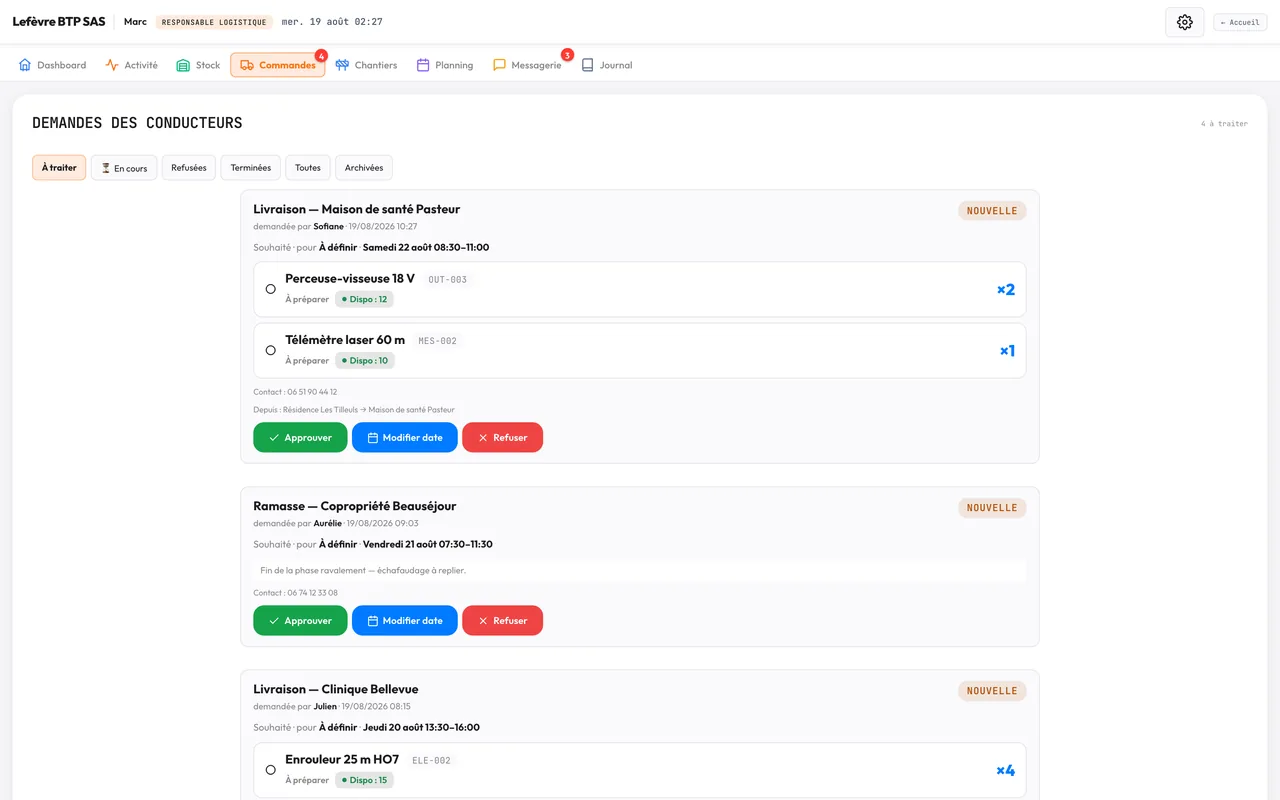Image resolution: width=1280 pixels, height=800 pixels.
Task: Open the Dashboard tab
Action: tap(53, 65)
